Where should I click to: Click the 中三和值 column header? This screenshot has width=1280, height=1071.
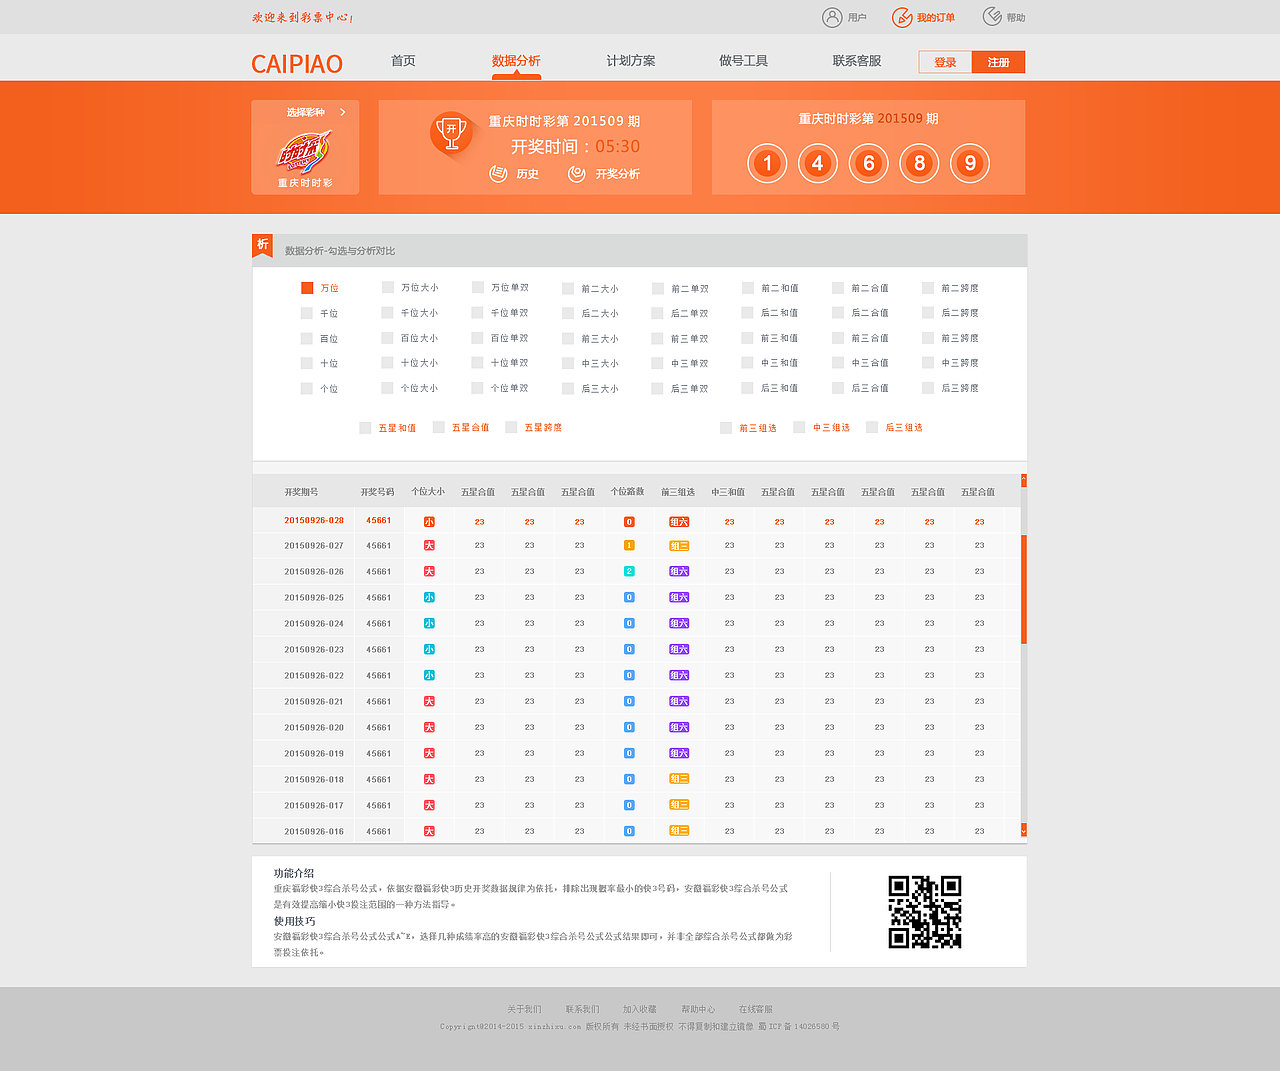pos(728,492)
